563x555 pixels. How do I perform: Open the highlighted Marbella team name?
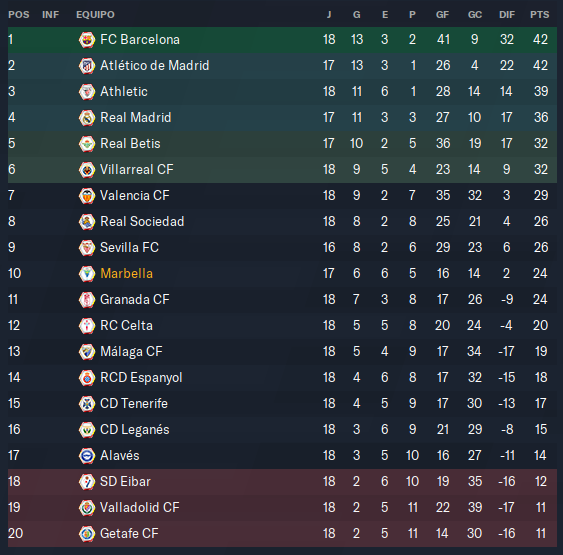[126, 274]
